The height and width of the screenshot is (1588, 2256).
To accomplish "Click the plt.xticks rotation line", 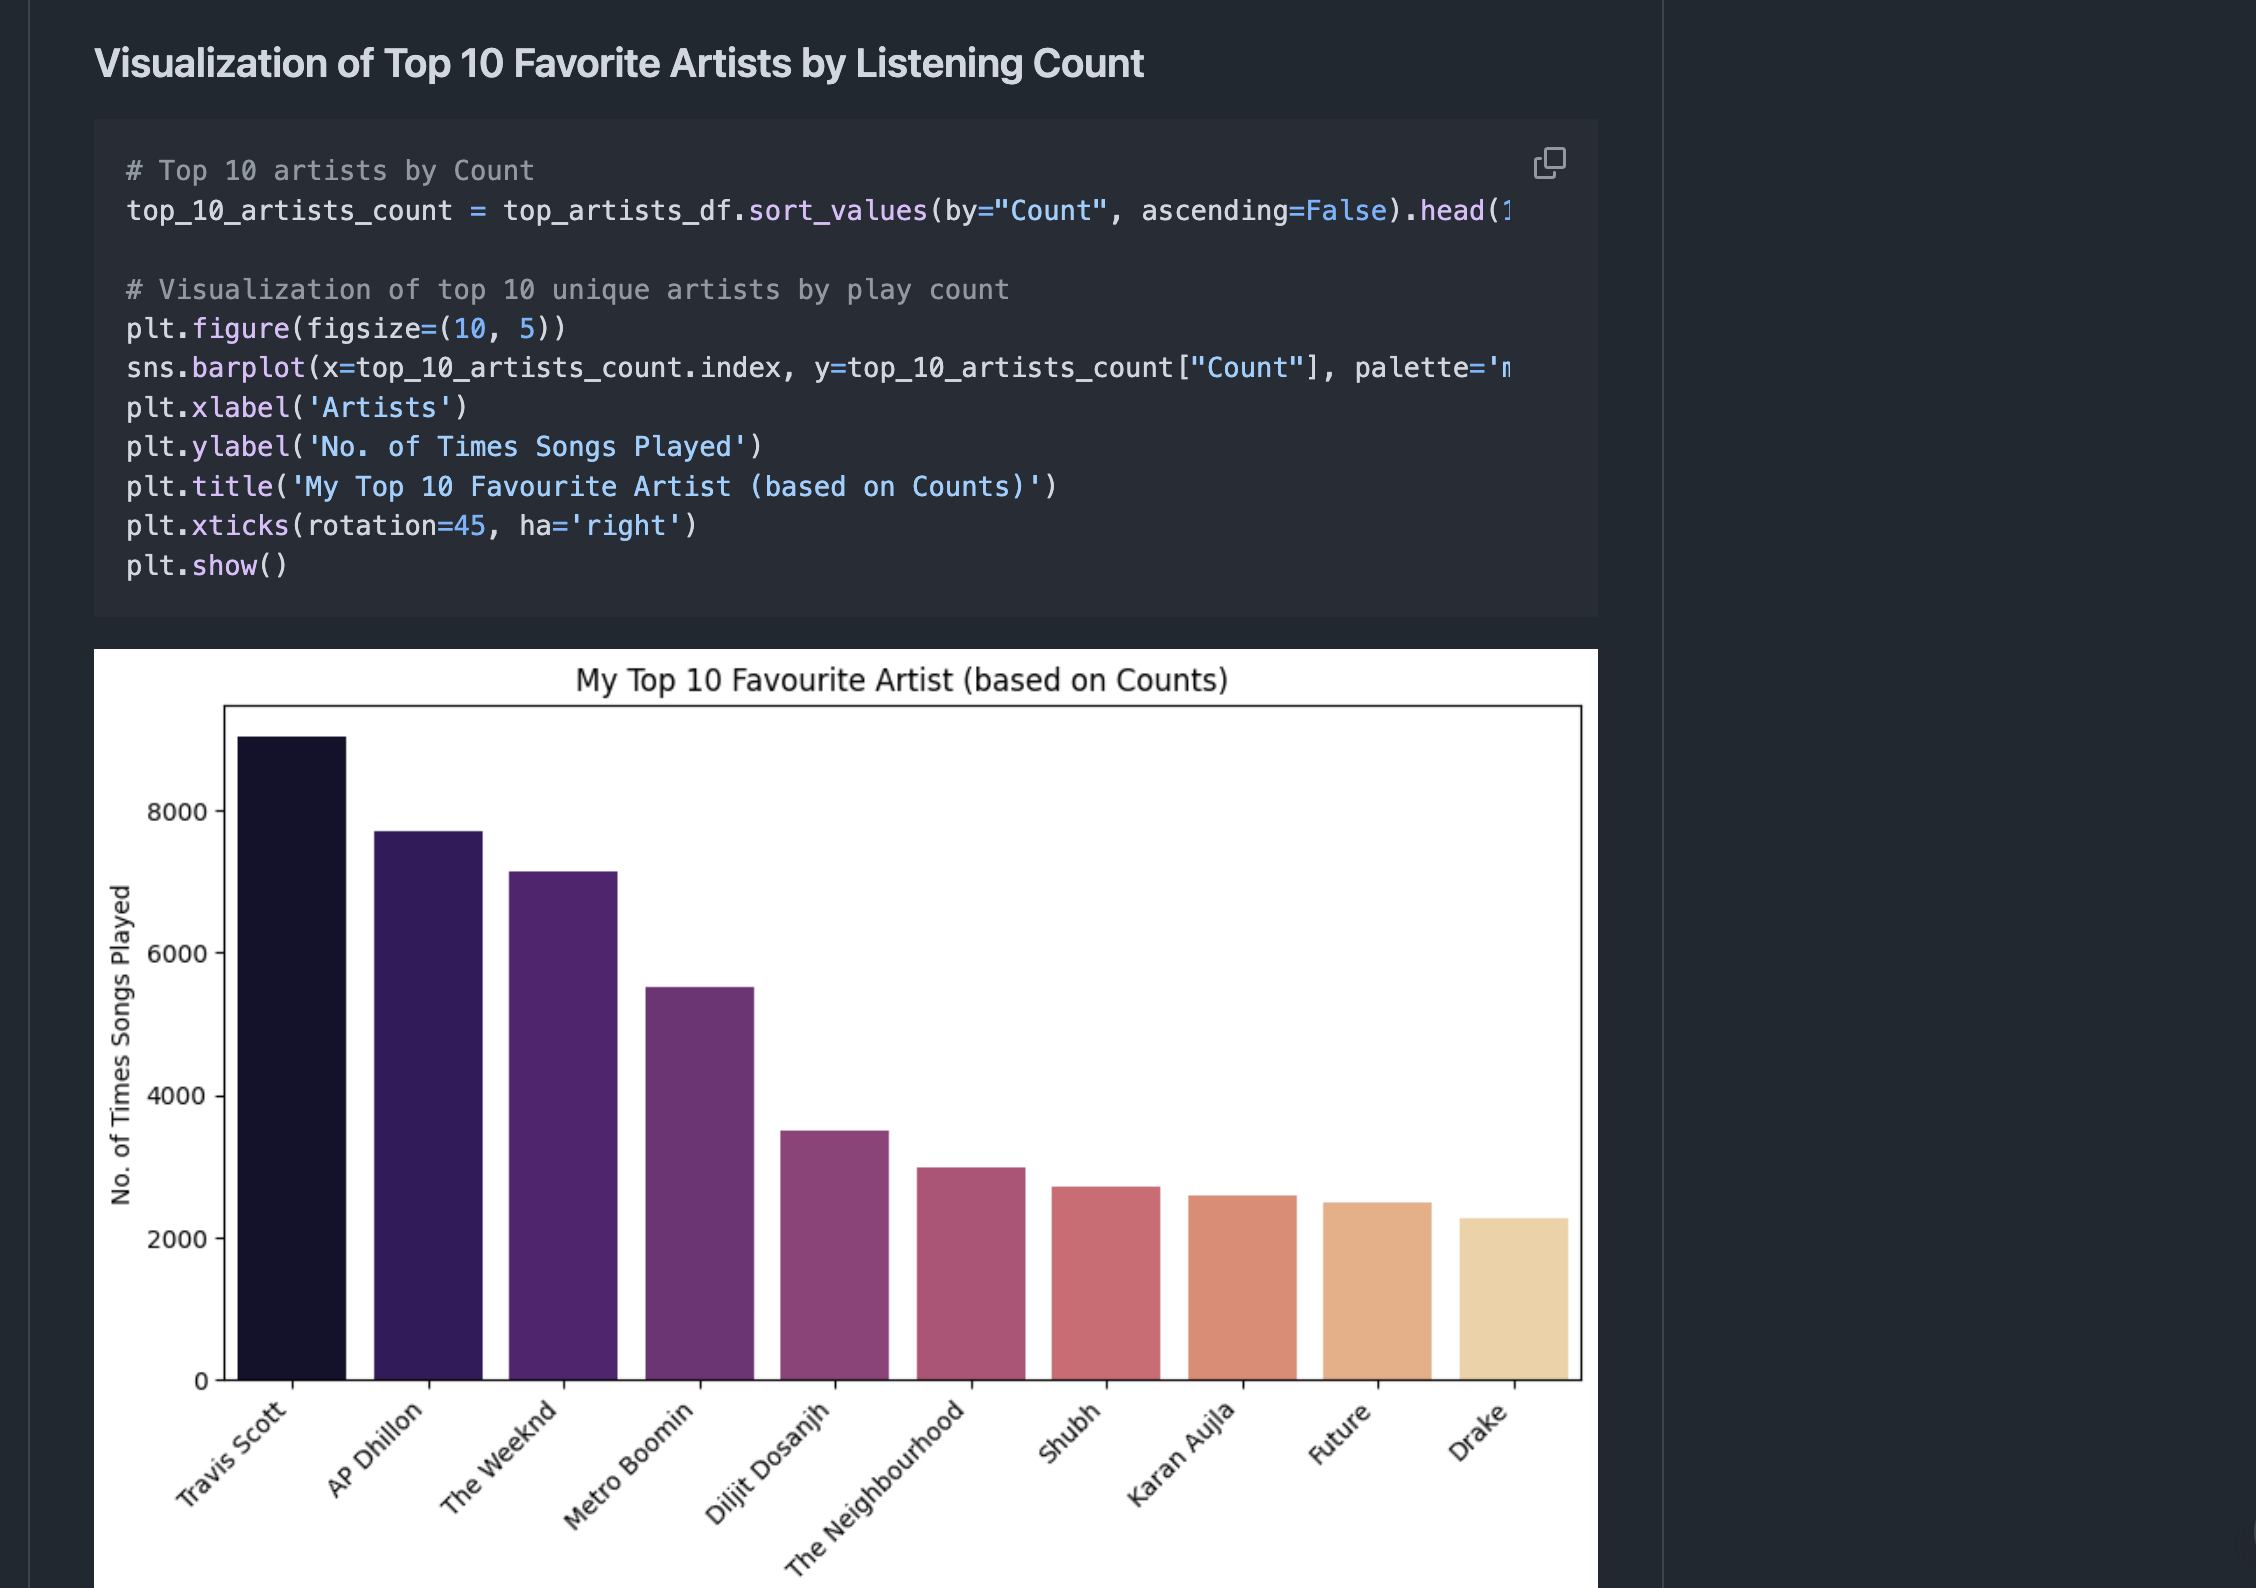I will [411, 526].
